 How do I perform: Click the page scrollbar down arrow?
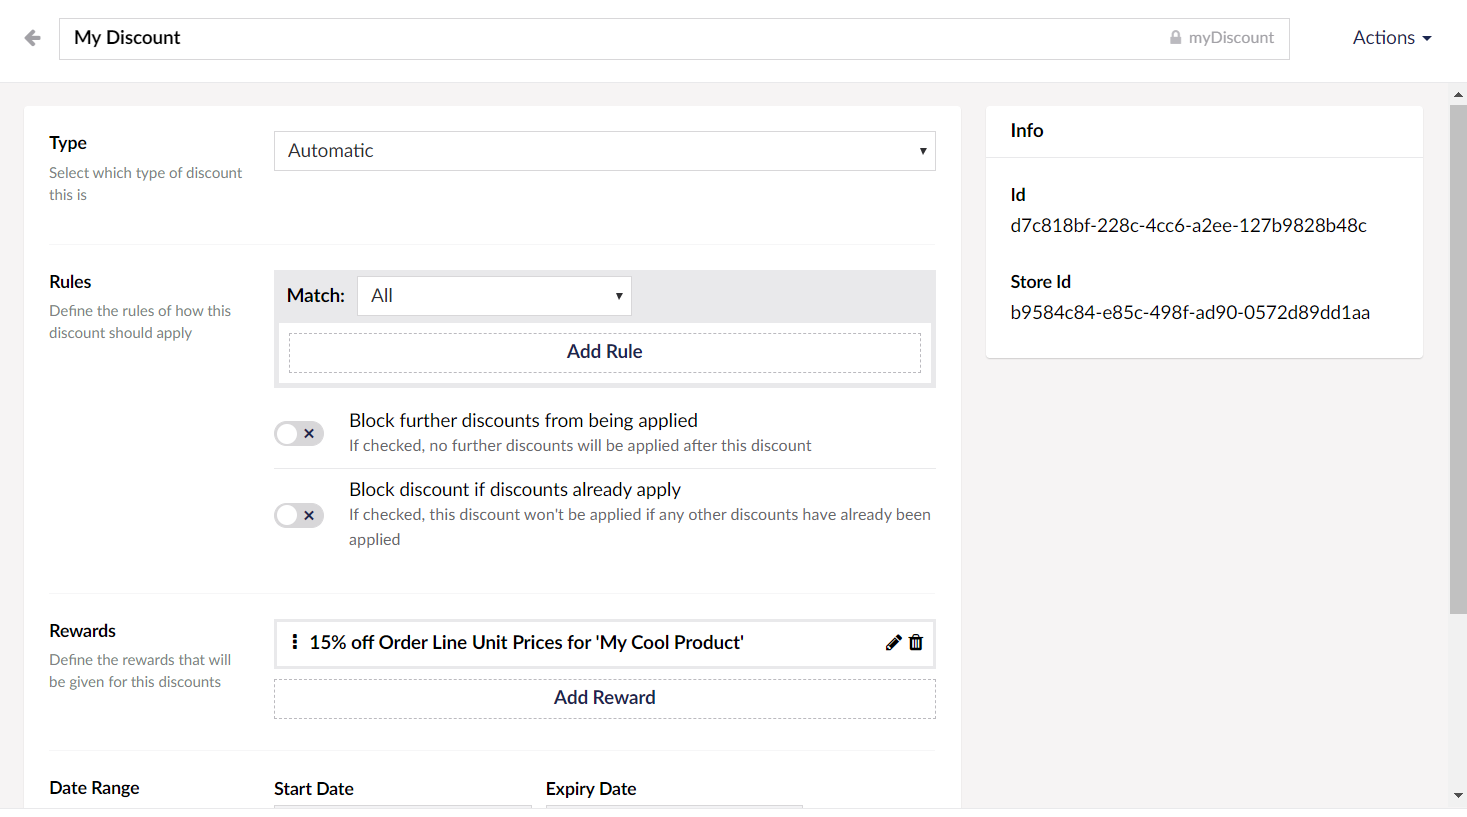pos(1458,796)
